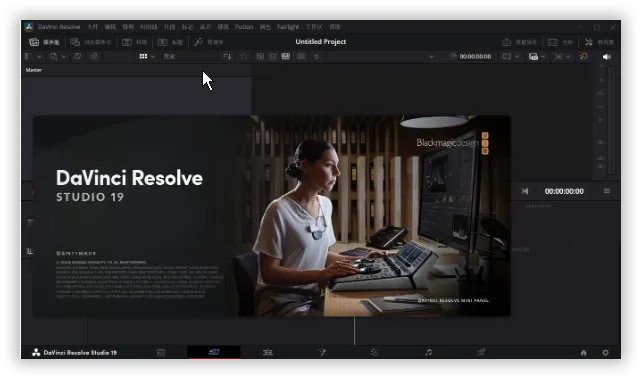The width and height of the screenshot is (641, 379).
Task: Switch to the Edit page tab
Action: [268, 352]
